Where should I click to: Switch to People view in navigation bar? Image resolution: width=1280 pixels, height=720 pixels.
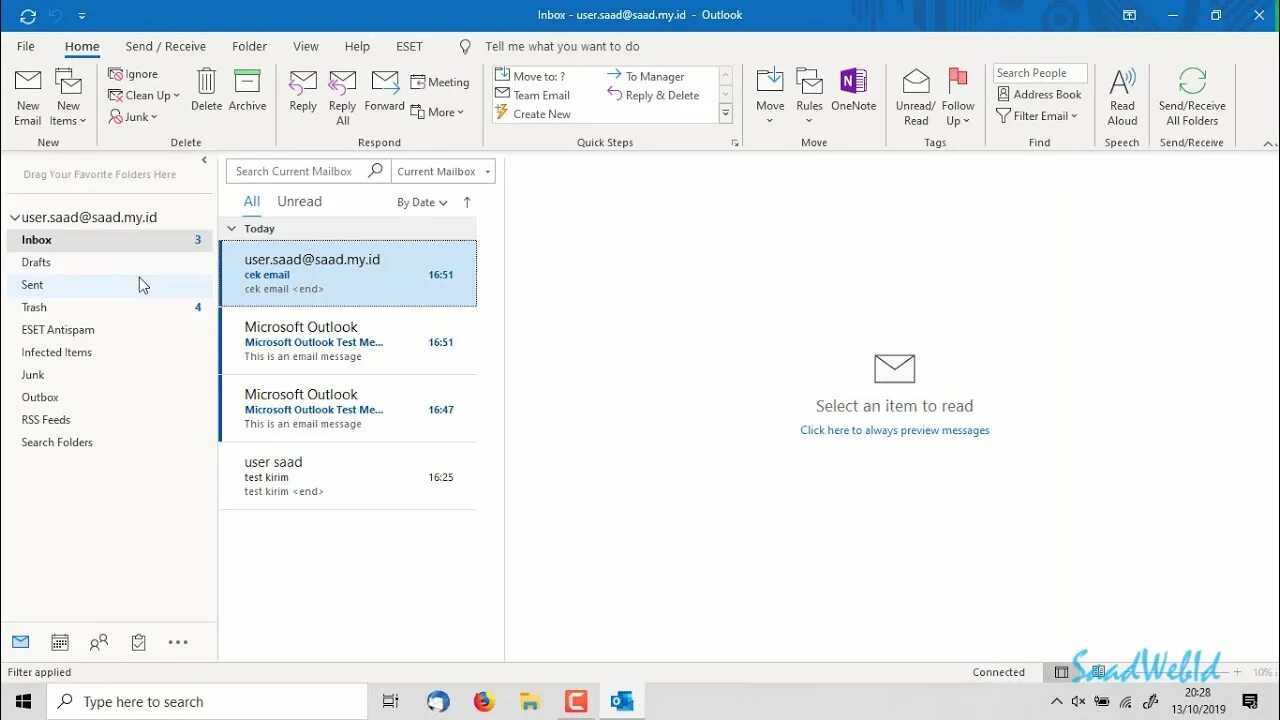coord(99,642)
